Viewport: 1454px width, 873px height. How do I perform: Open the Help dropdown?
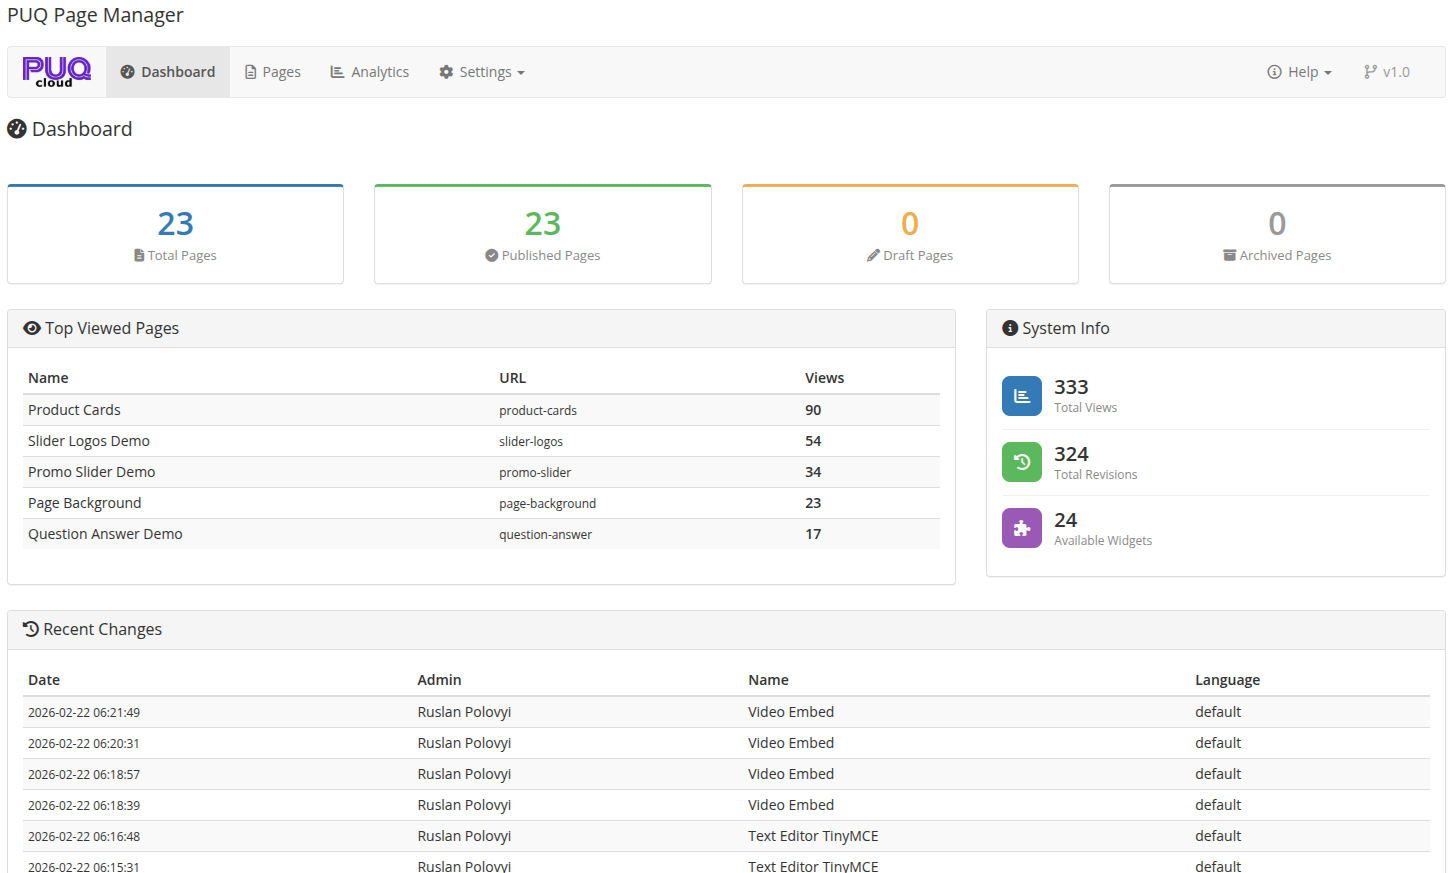click(x=1298, y=71)
